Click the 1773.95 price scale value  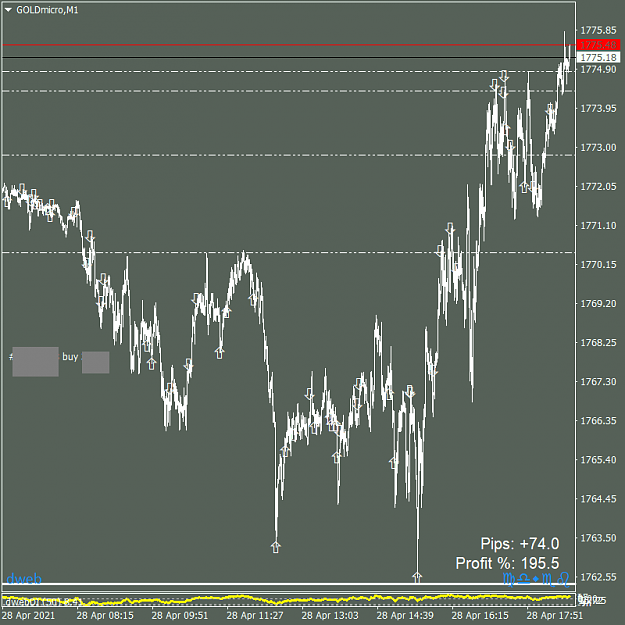pyautogui.click(x=598, y=108)
